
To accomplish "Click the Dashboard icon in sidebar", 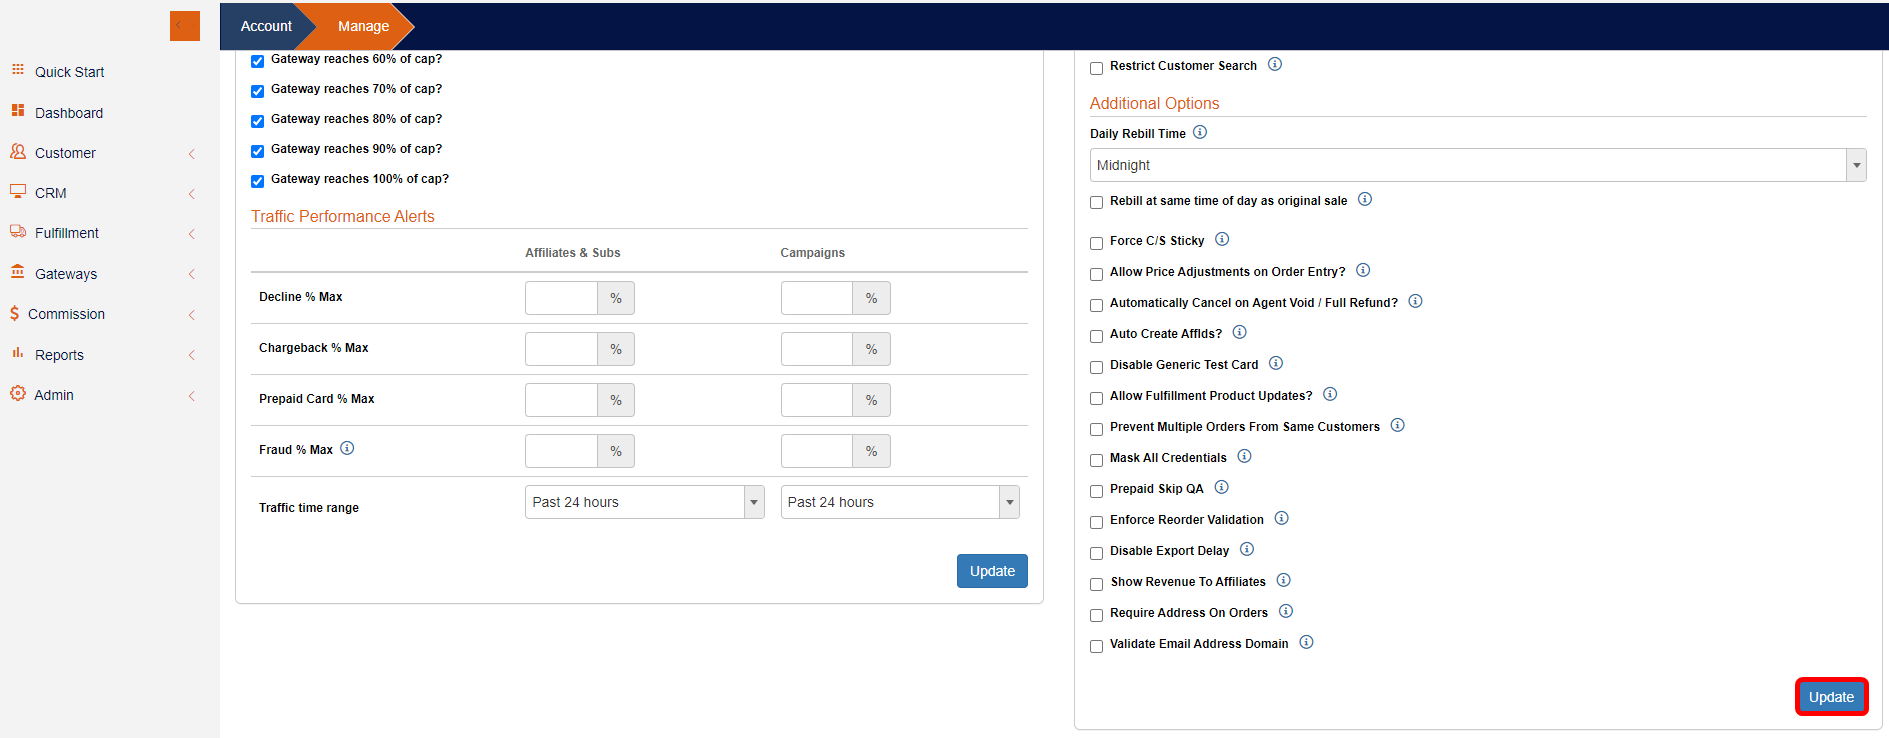I will 17,111.
